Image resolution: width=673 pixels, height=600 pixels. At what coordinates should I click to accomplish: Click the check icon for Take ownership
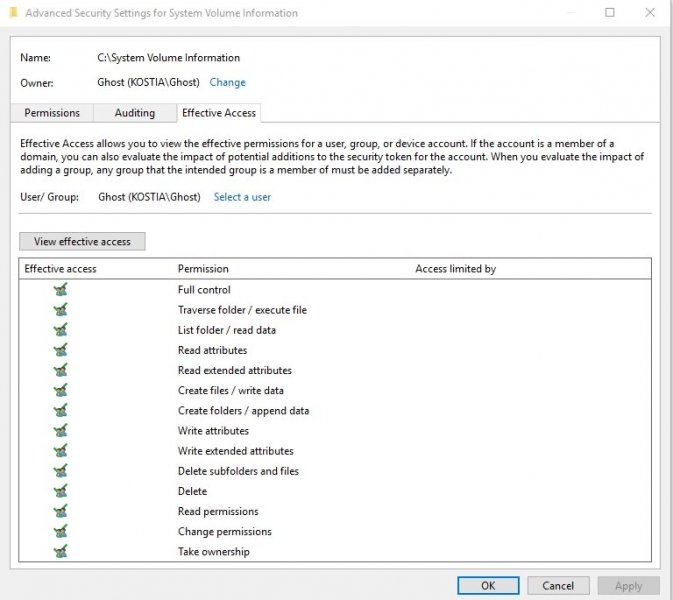click(x=60, y=551)
